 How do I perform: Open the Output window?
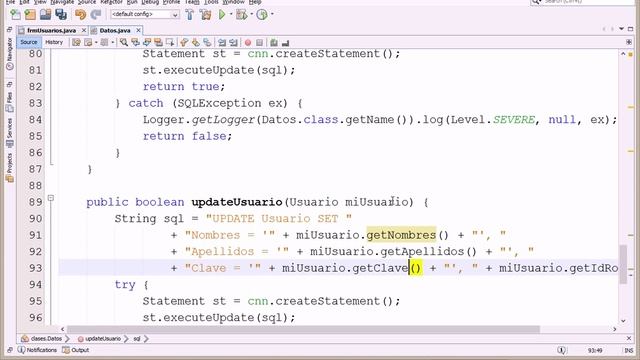tap(76, 350)
